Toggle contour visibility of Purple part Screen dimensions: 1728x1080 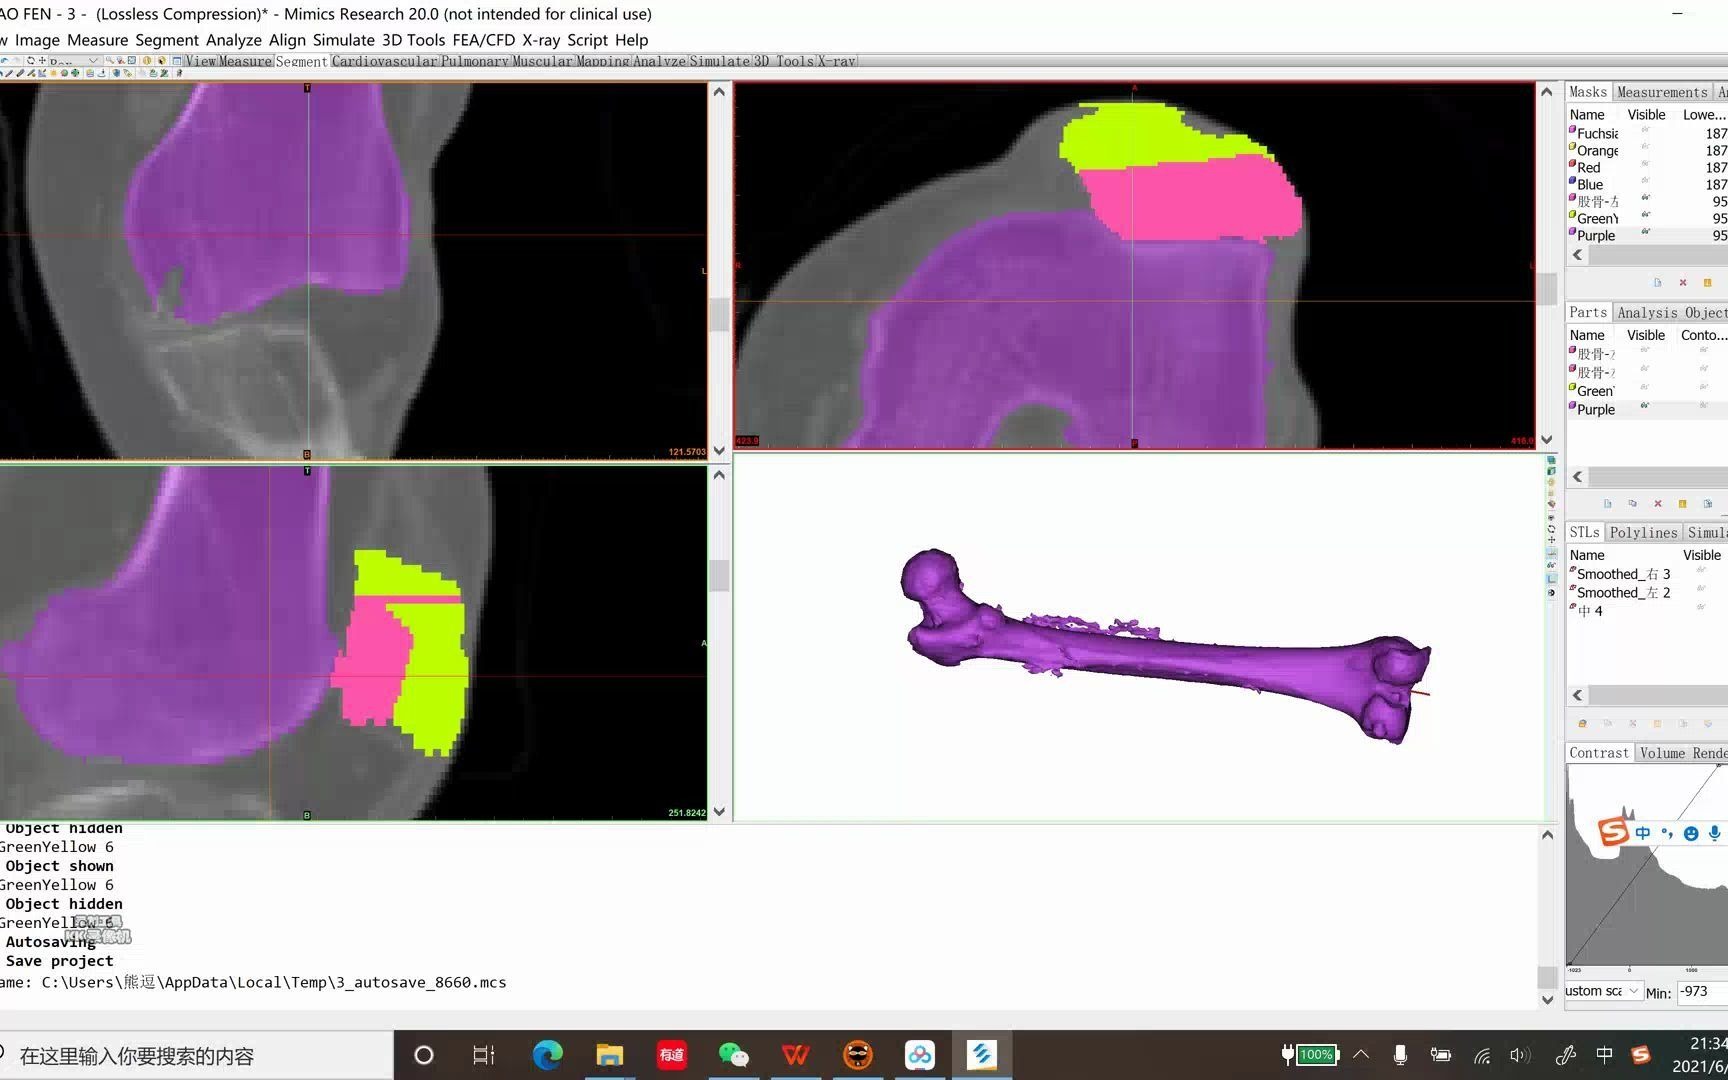[1703, 407]
